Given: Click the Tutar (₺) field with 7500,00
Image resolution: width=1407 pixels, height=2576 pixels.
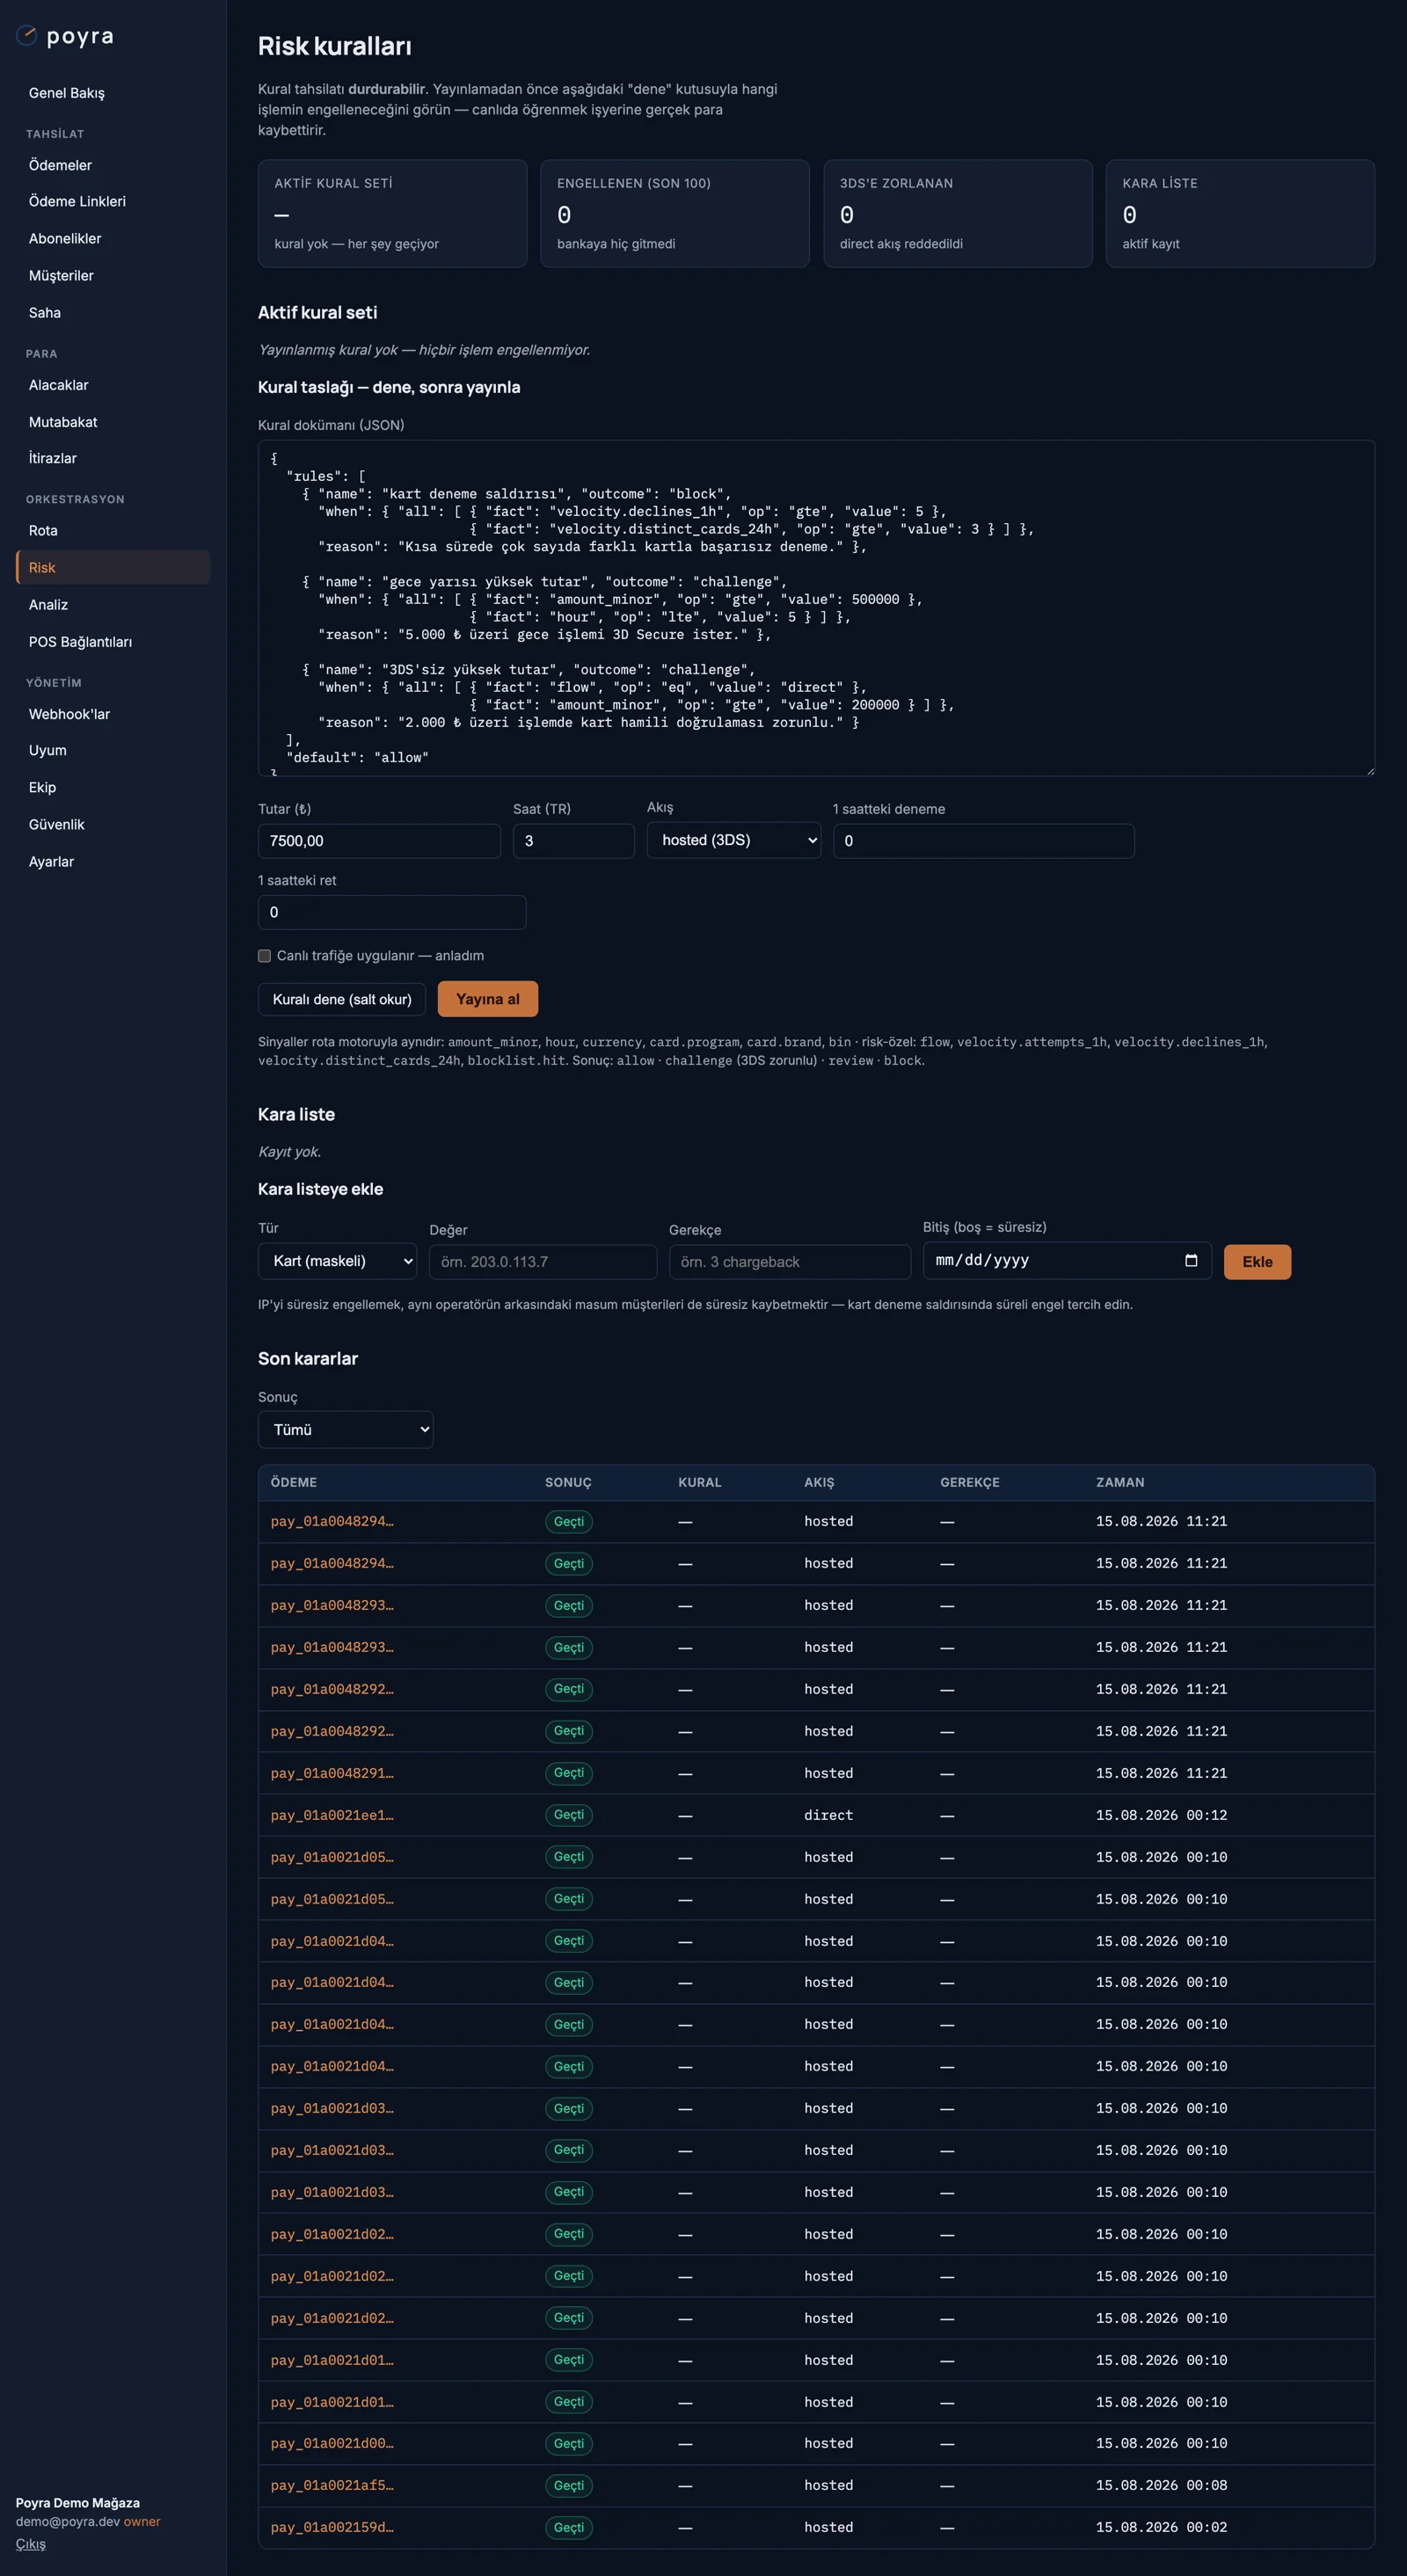Looking at the screenshot, I should click(x=379, y=841).
